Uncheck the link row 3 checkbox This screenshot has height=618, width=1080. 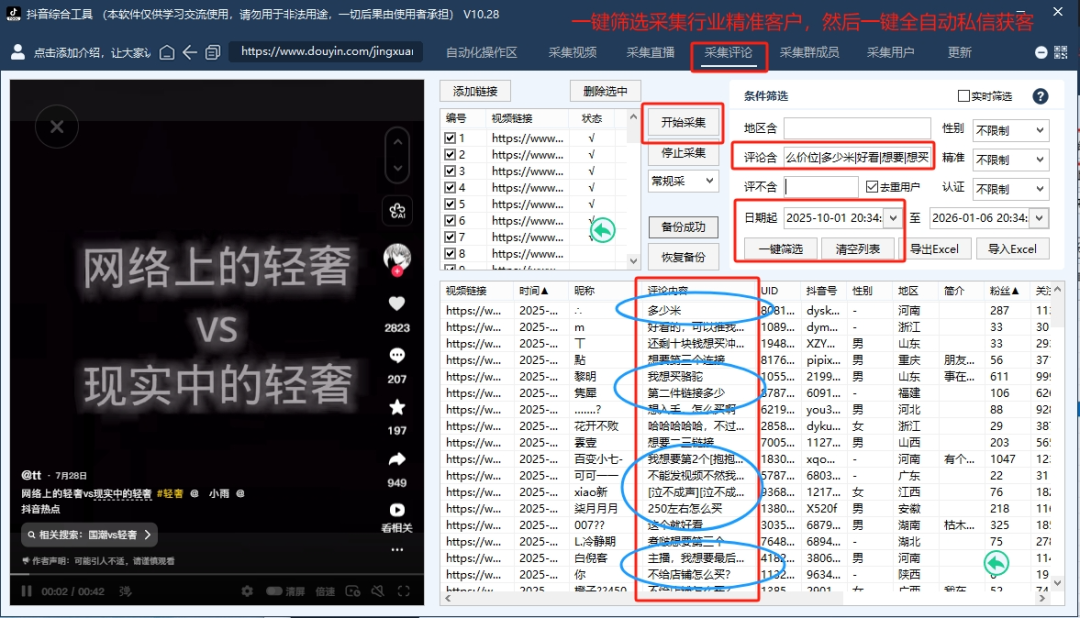click(x=450, y=171)
